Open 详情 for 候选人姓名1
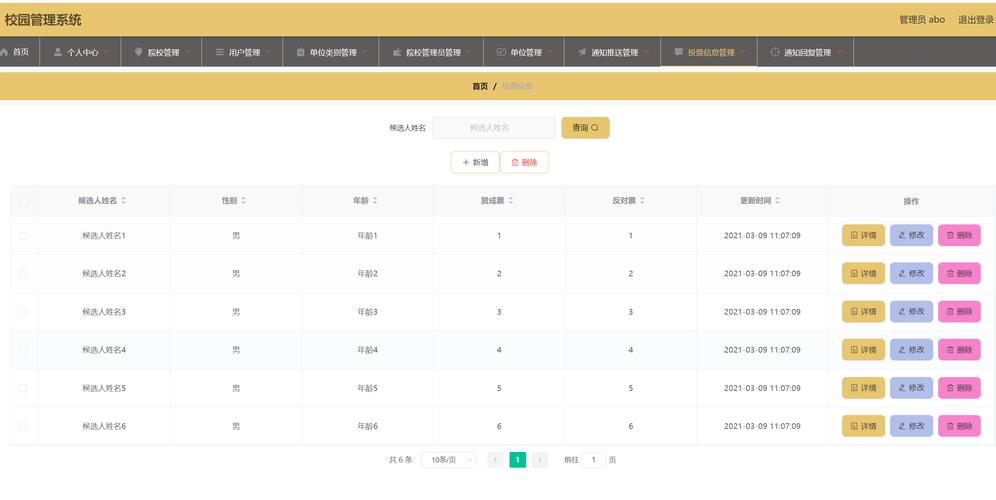Viewport: 996px width, 500px height. [863, 235]
